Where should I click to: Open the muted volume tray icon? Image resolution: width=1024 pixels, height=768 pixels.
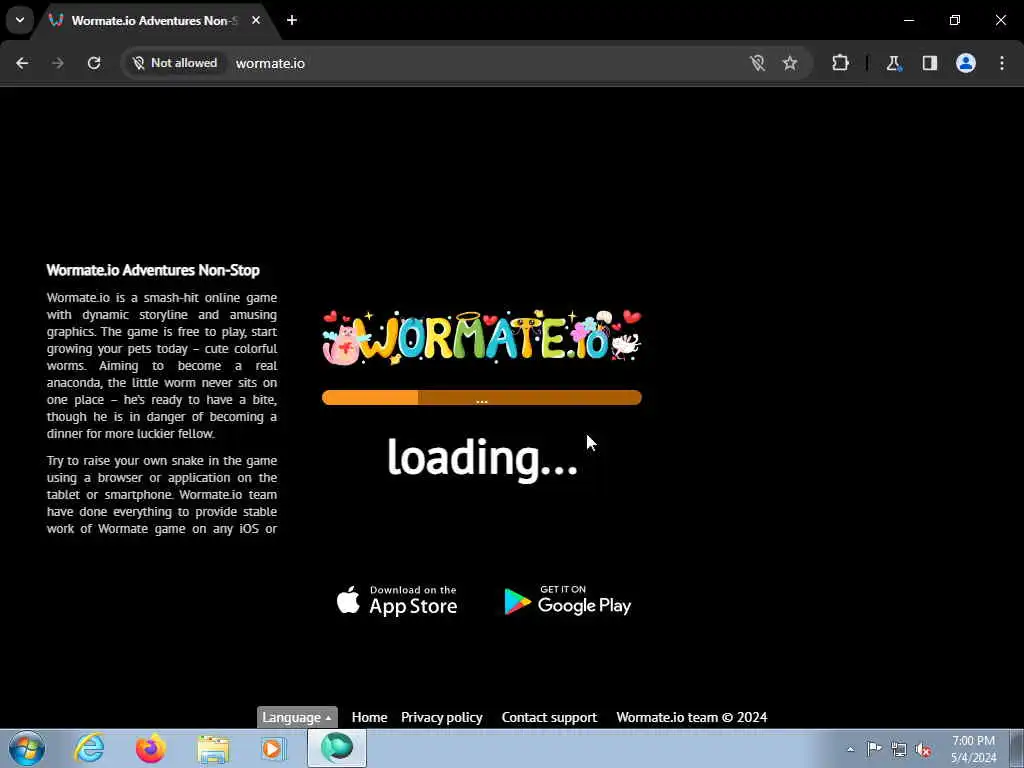click(x=923, y=750)
